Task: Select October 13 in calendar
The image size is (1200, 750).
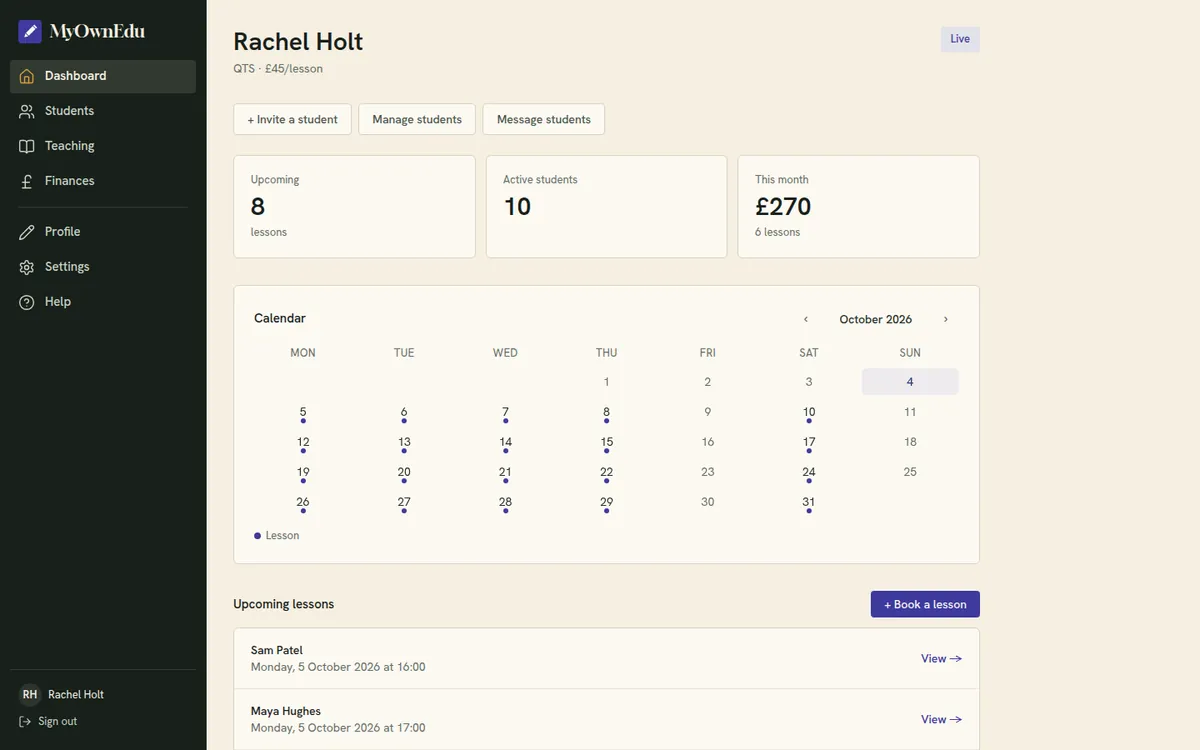Action: (x=404, y=442)
